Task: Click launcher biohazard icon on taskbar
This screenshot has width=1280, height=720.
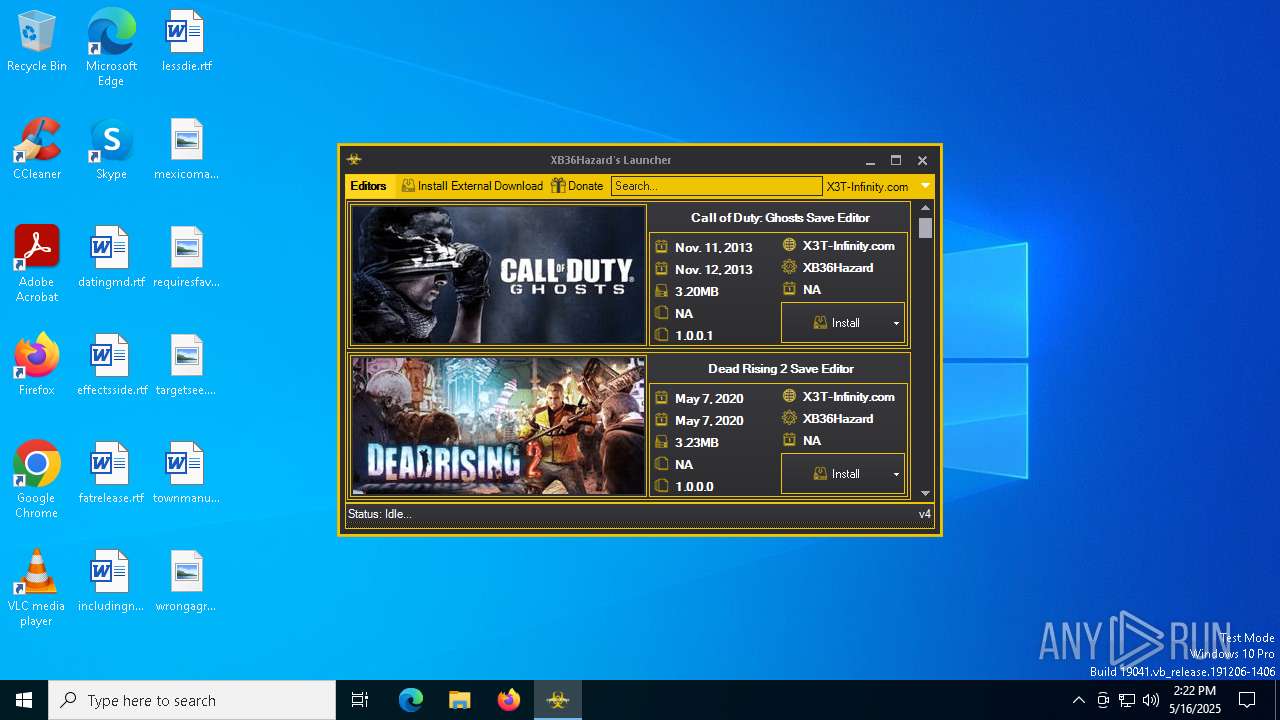Action: (558, 700)
